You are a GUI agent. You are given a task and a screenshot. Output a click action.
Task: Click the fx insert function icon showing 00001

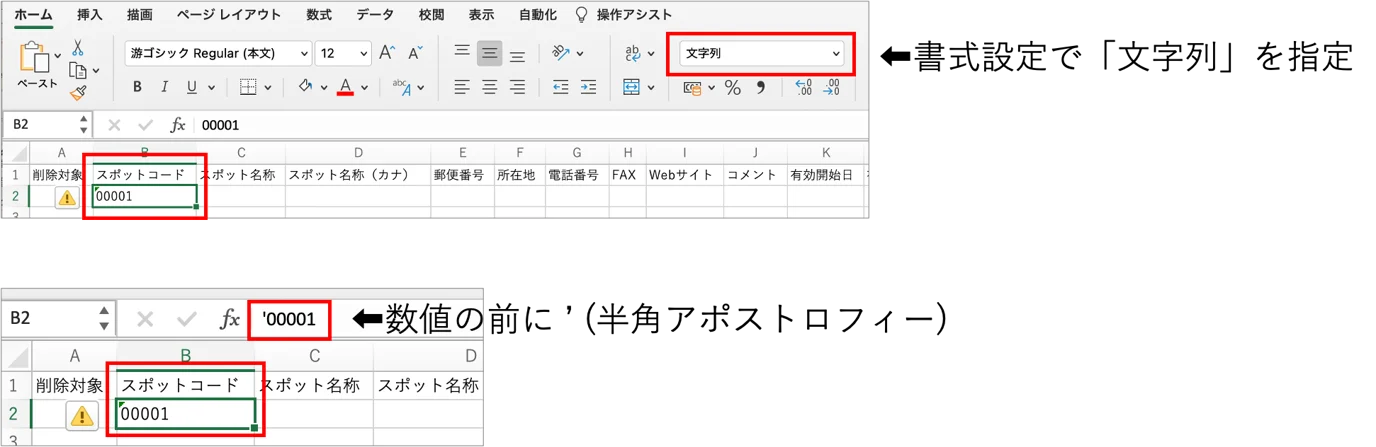178,125
